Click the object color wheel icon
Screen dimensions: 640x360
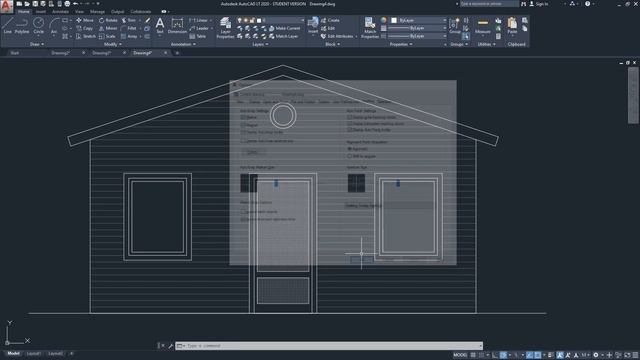[x=383, y=20]
